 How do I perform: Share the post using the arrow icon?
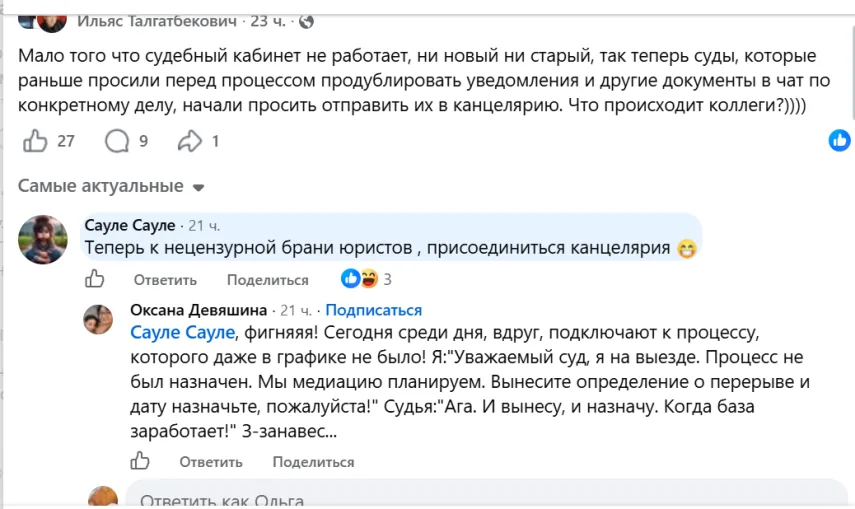[x=189, y=141]
